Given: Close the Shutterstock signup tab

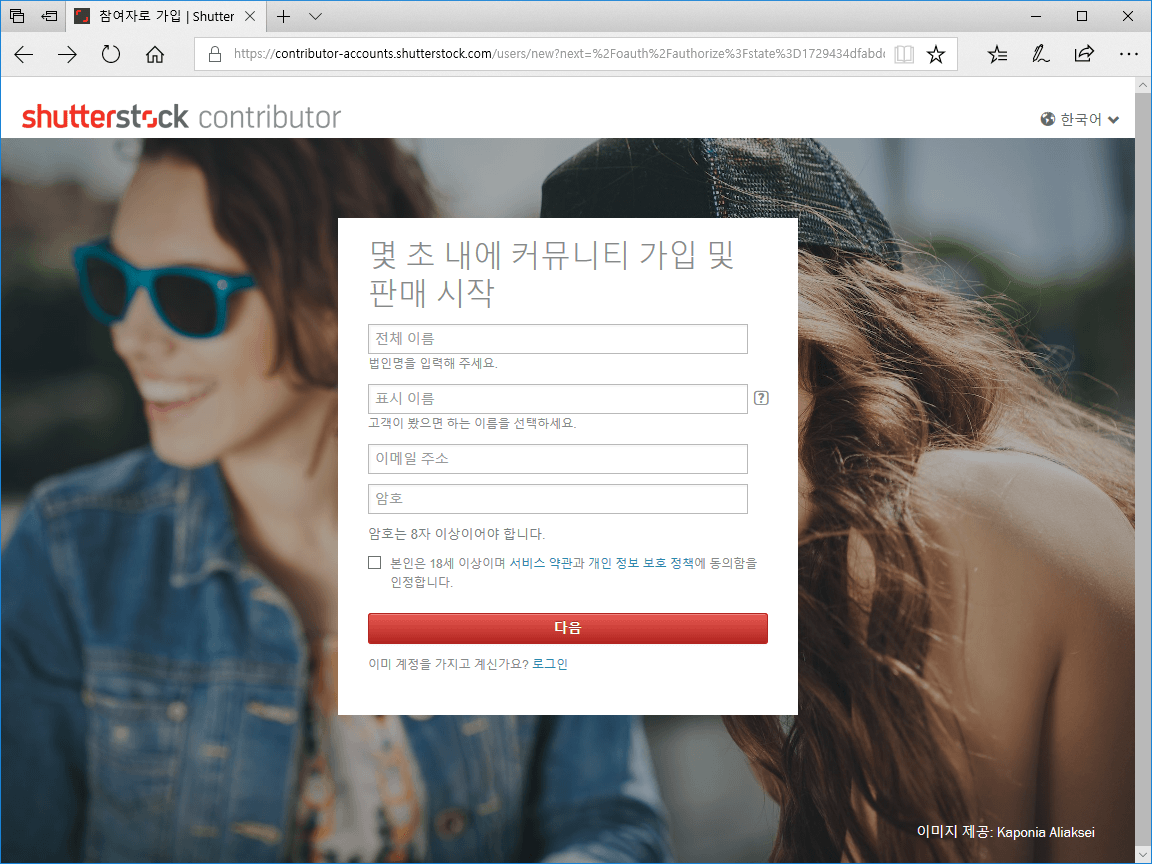Looking at the screenshot, I should (x=250, y=16).
